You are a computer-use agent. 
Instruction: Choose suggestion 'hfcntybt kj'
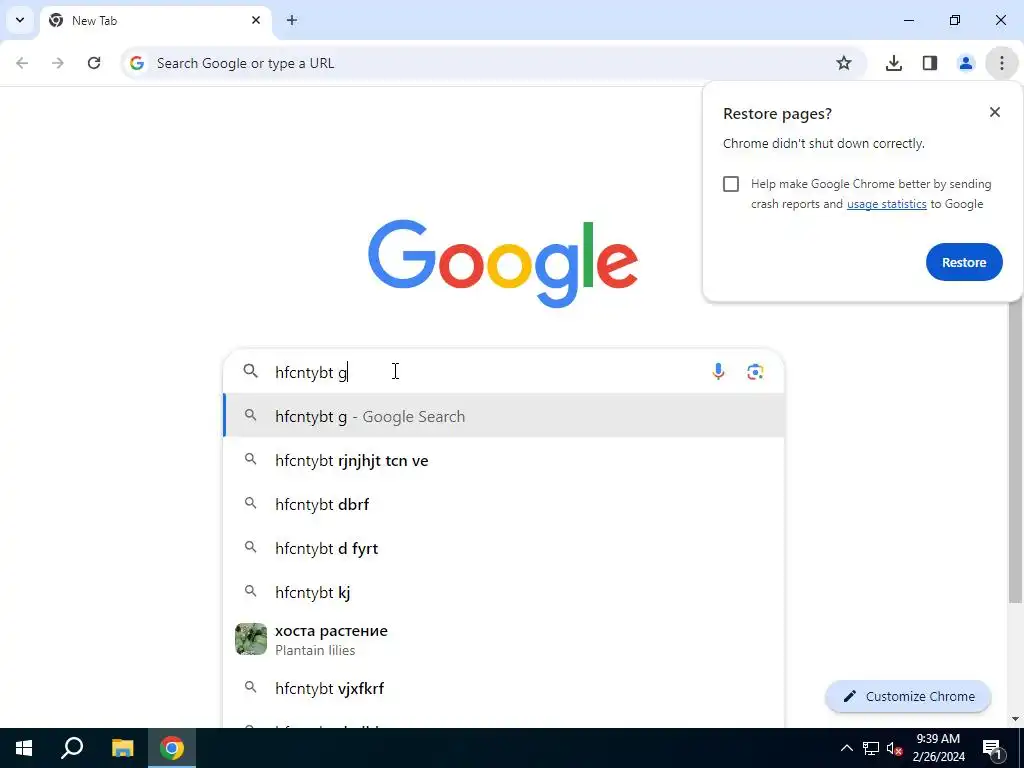coord(504,592)
